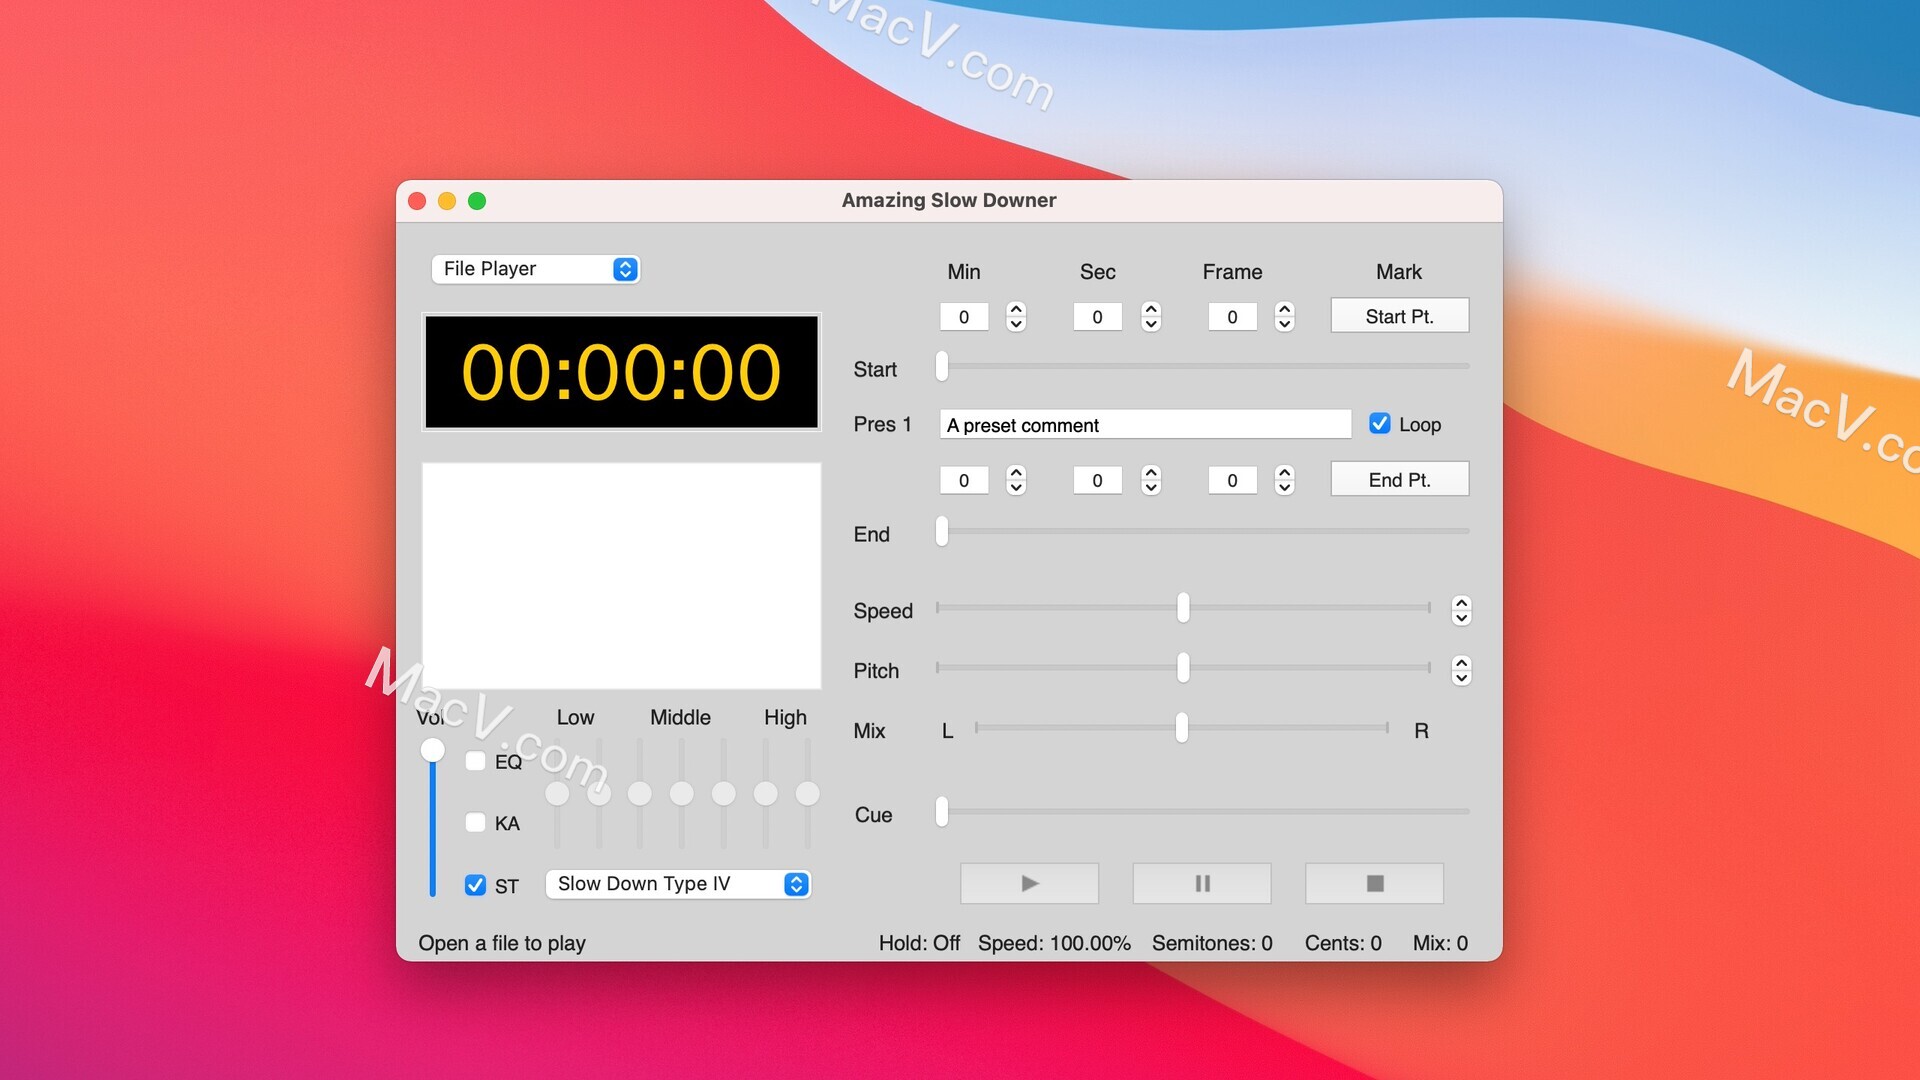Click the Speed stepper arrows
The image size is (1920, 1080).
click(x=1461, y=610)
